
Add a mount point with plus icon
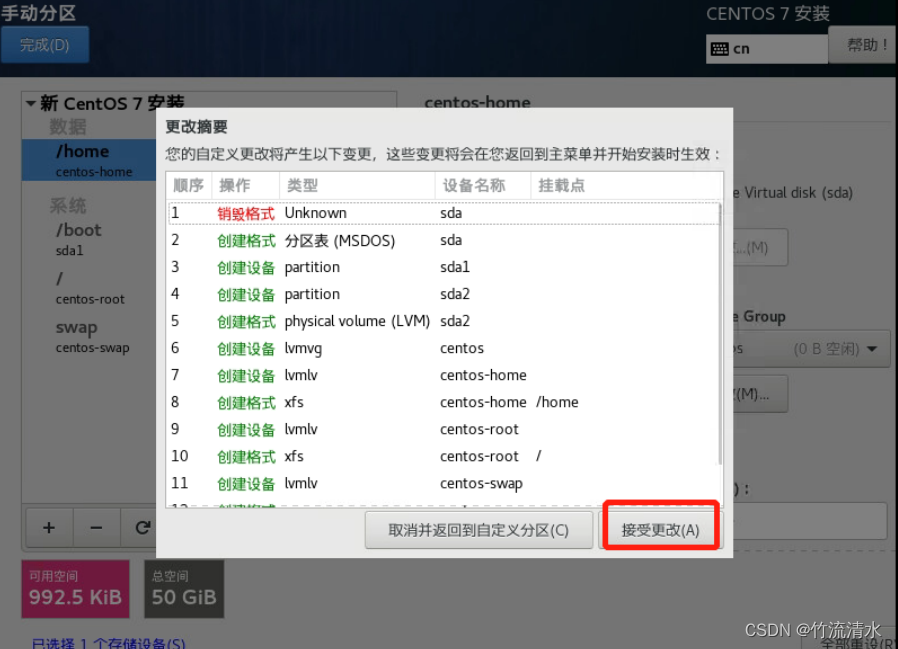[x=49, y=528]
